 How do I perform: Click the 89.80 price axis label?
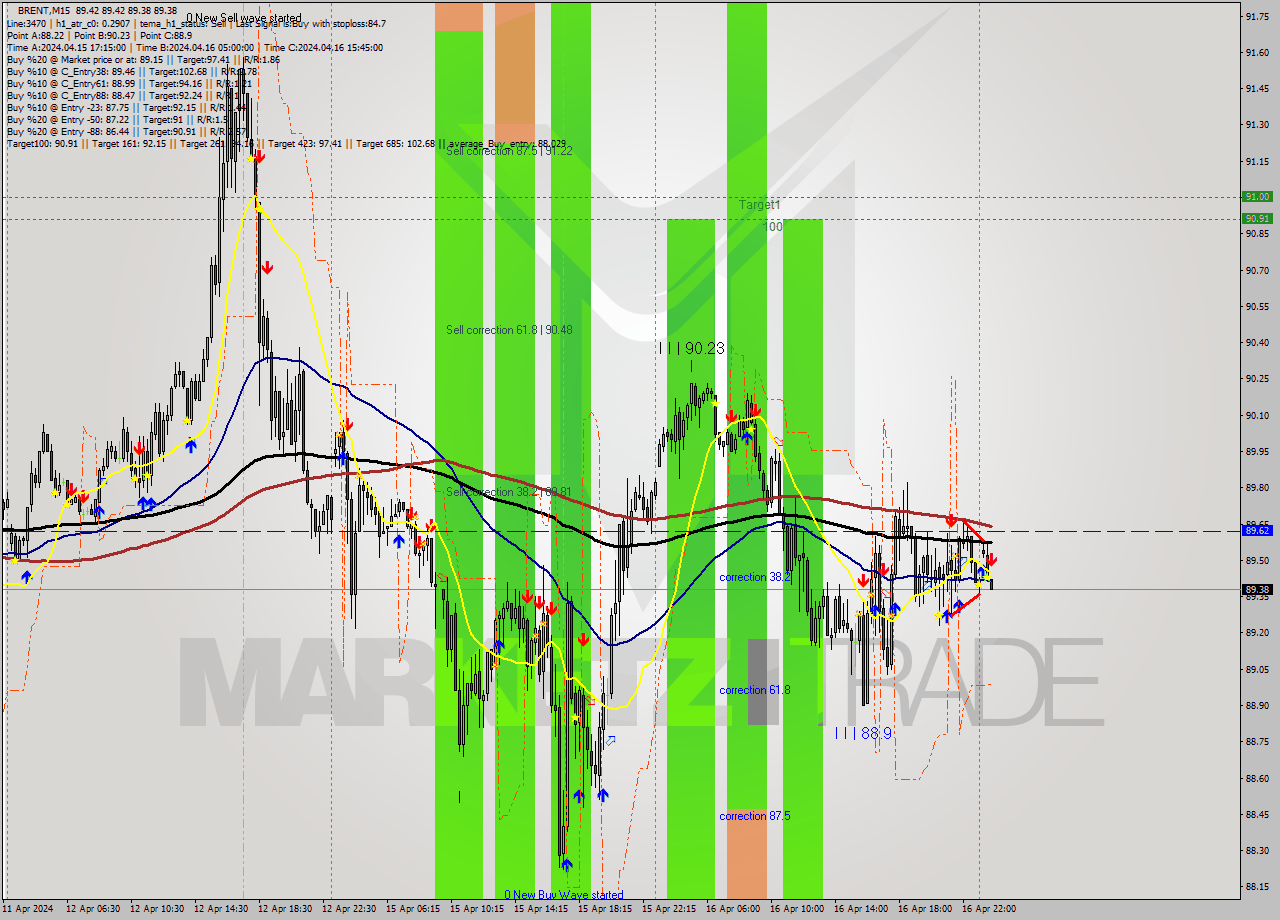tap(1257, 488)
